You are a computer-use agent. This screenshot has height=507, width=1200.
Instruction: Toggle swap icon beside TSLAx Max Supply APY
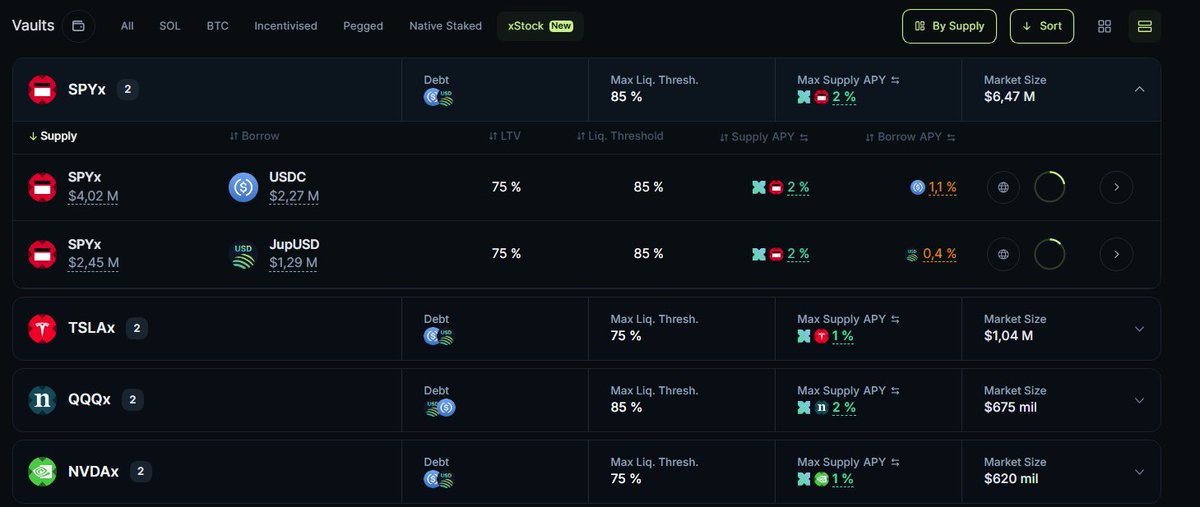click(896, 319)
